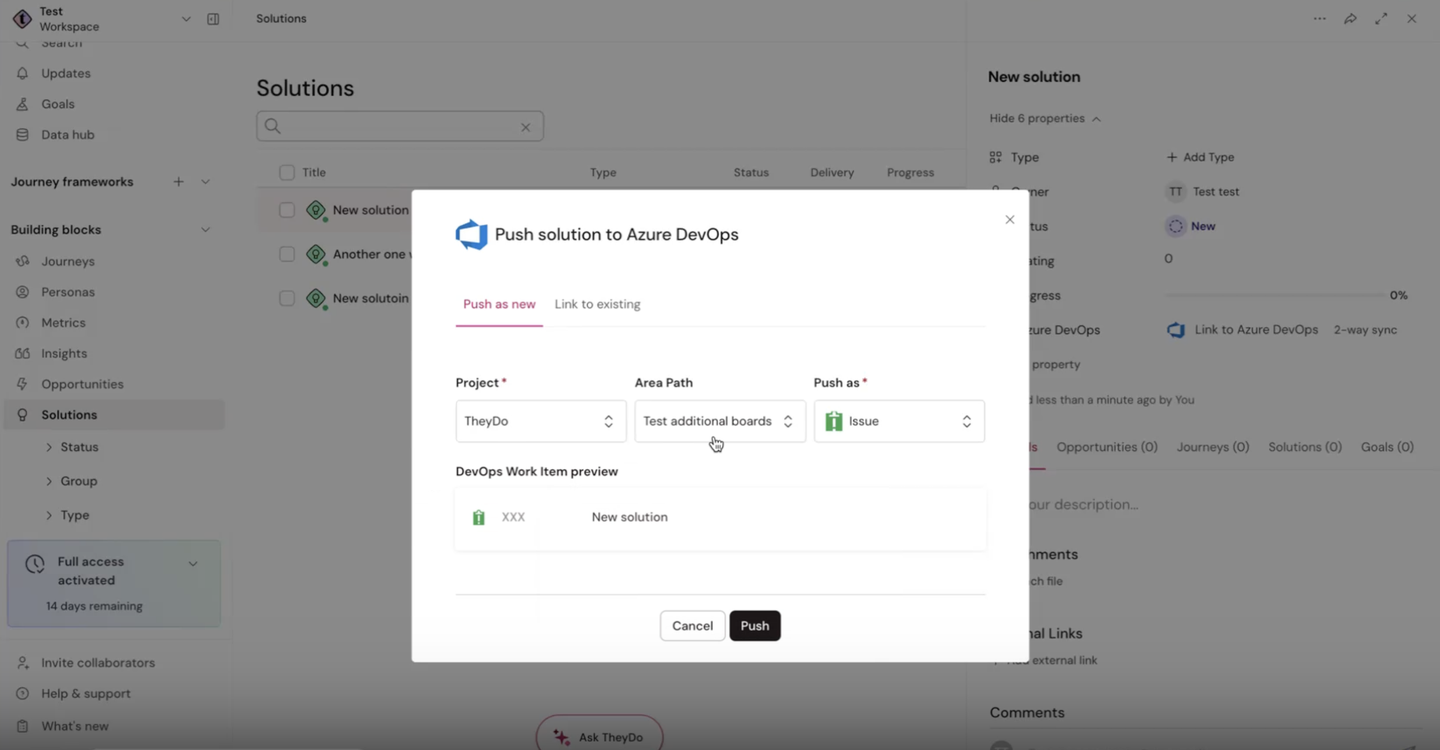Open the Goals (0) tab in the panel
This screenshot has height=750, width=1440.
pyautogui.click(x=1386, y=447)
